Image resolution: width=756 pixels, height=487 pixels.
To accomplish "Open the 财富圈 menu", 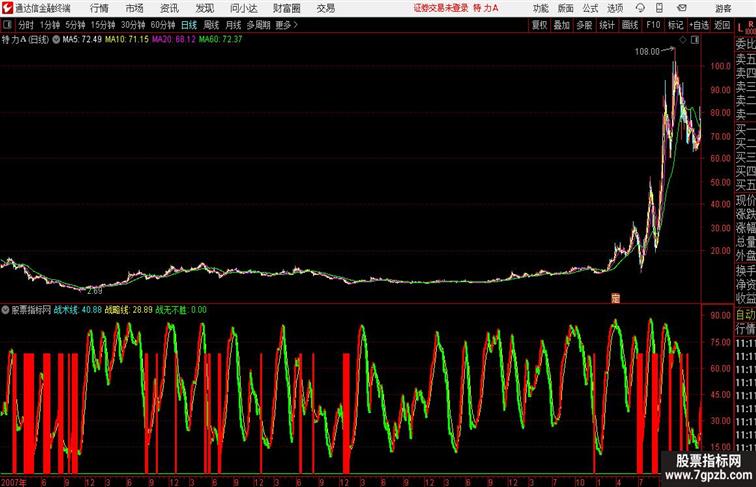I will tap(287, 8).
